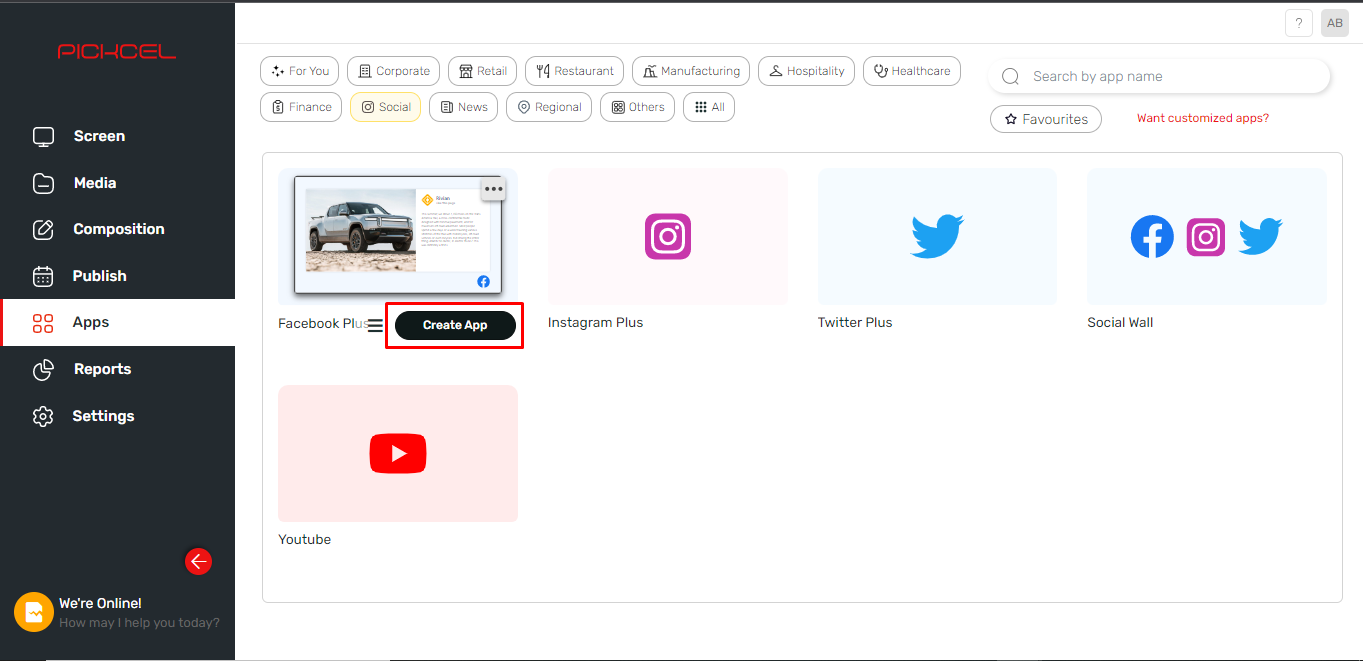Select the Retail category filter
Image resolution: width=1363 pixels, height=661 pixels.
coord(482,71)
